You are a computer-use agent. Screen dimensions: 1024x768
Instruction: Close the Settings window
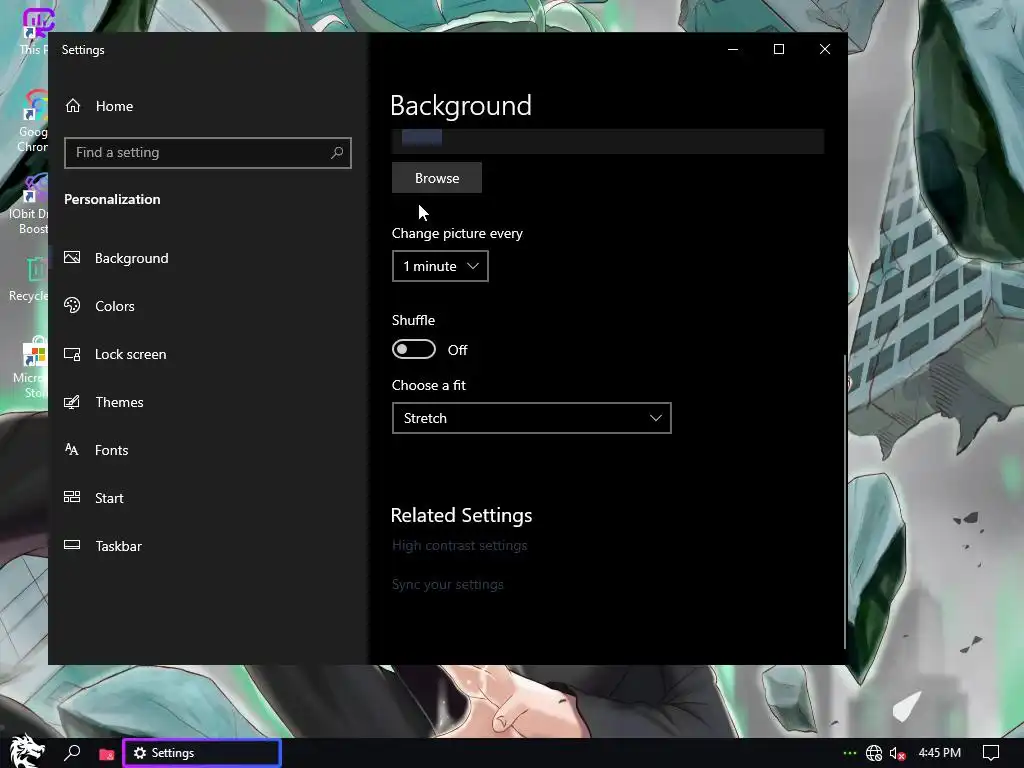point(825,50)
